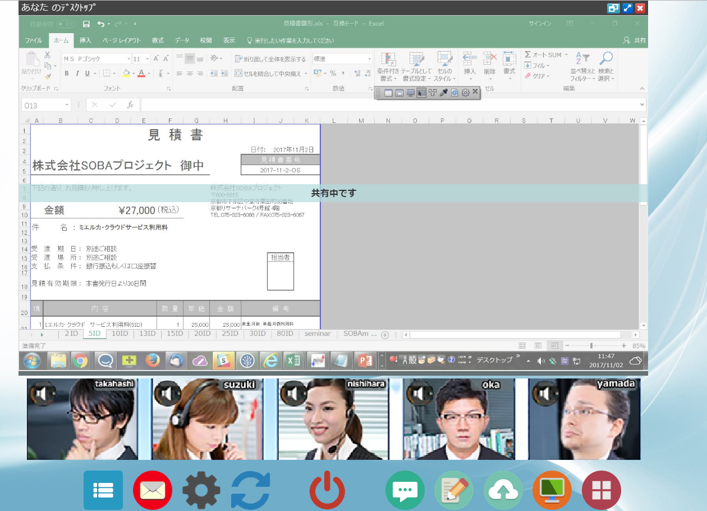The width and height of the screenshot is (707, 511).
Task: Click the blue refresh arrows icon
Action: (x=250, y=490)
